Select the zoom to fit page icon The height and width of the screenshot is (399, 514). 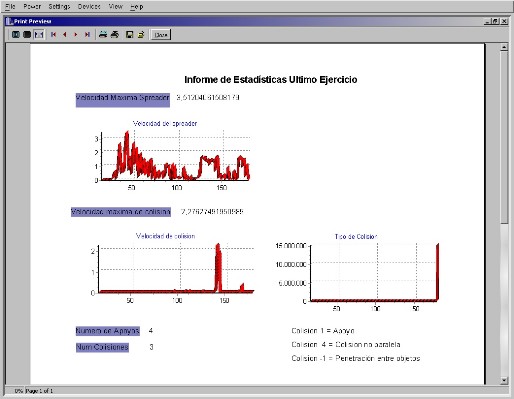click(x=16, y=34)
